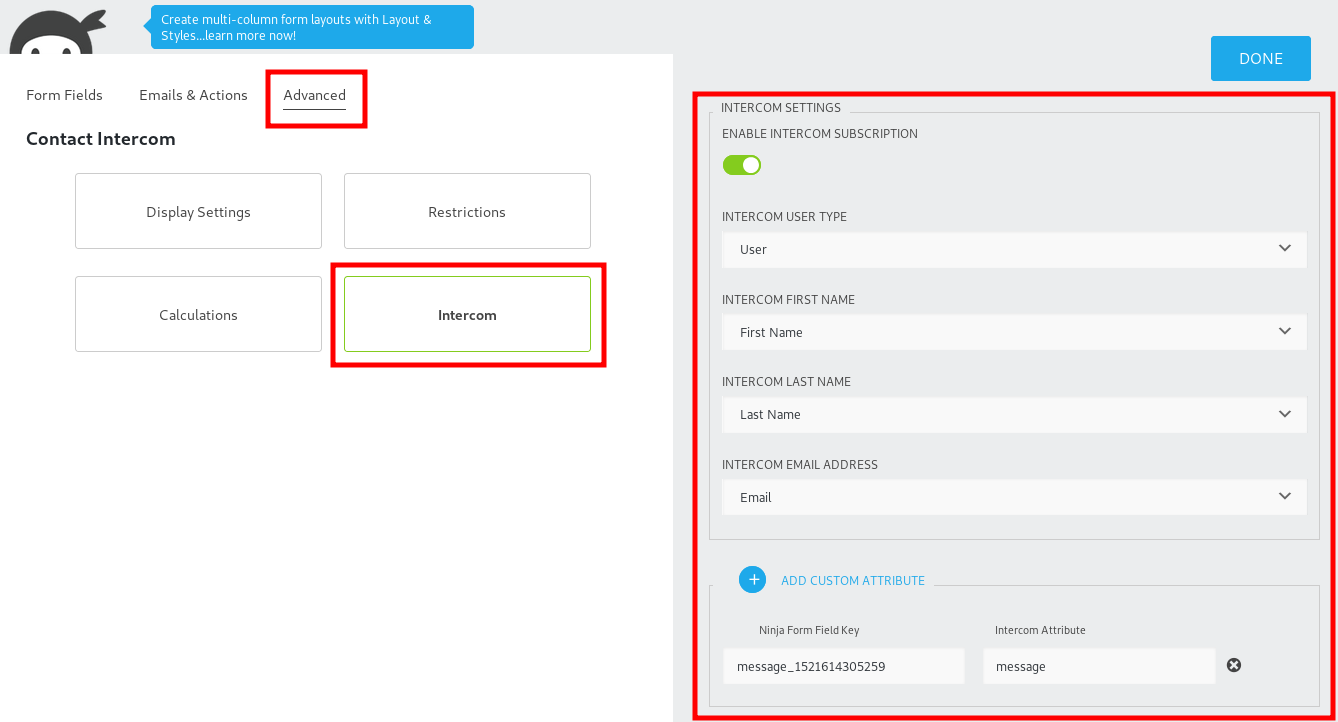
Task: Disable the Intercom subscription toggle
Action: [x=742, y=165]
